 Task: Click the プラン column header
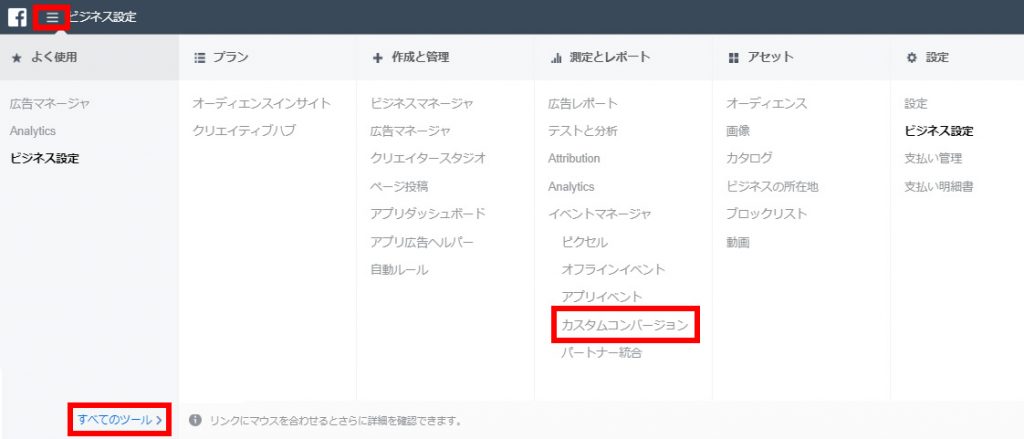[x=231, y=57]
